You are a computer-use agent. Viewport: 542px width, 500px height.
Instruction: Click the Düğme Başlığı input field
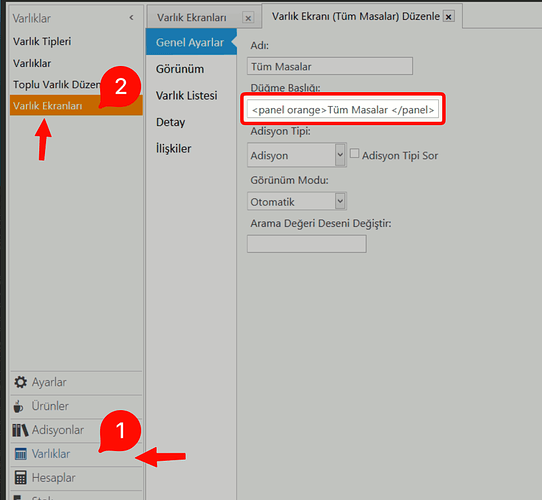tap(343, 110)
